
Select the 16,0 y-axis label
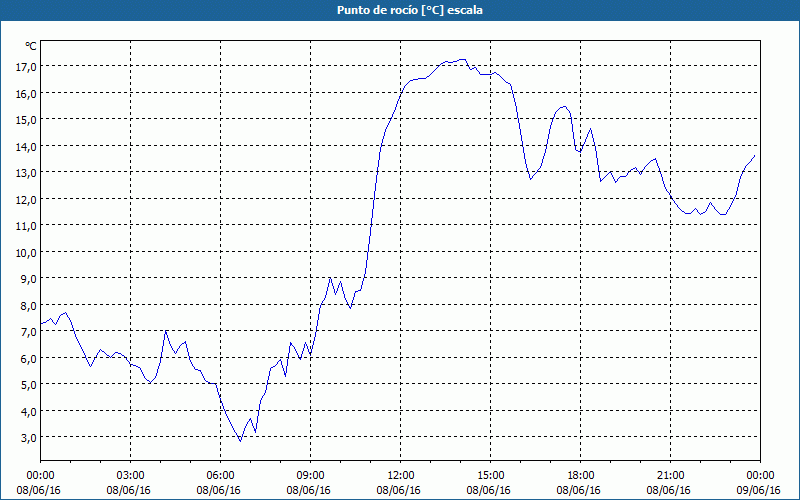click(25, 93)
